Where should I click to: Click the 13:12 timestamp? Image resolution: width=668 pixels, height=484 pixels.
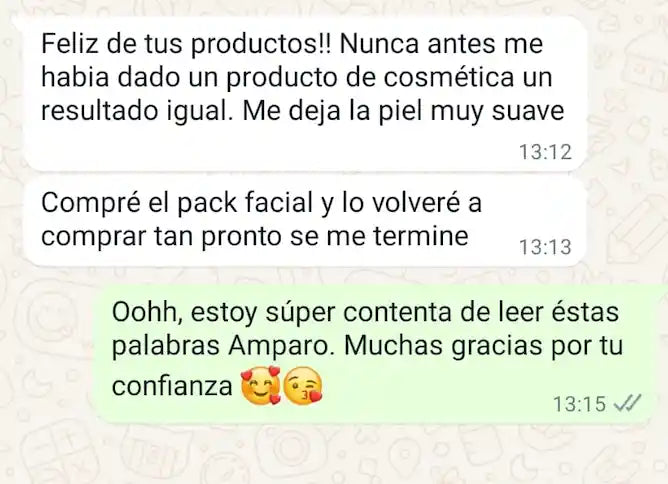(x=545, y=152)
